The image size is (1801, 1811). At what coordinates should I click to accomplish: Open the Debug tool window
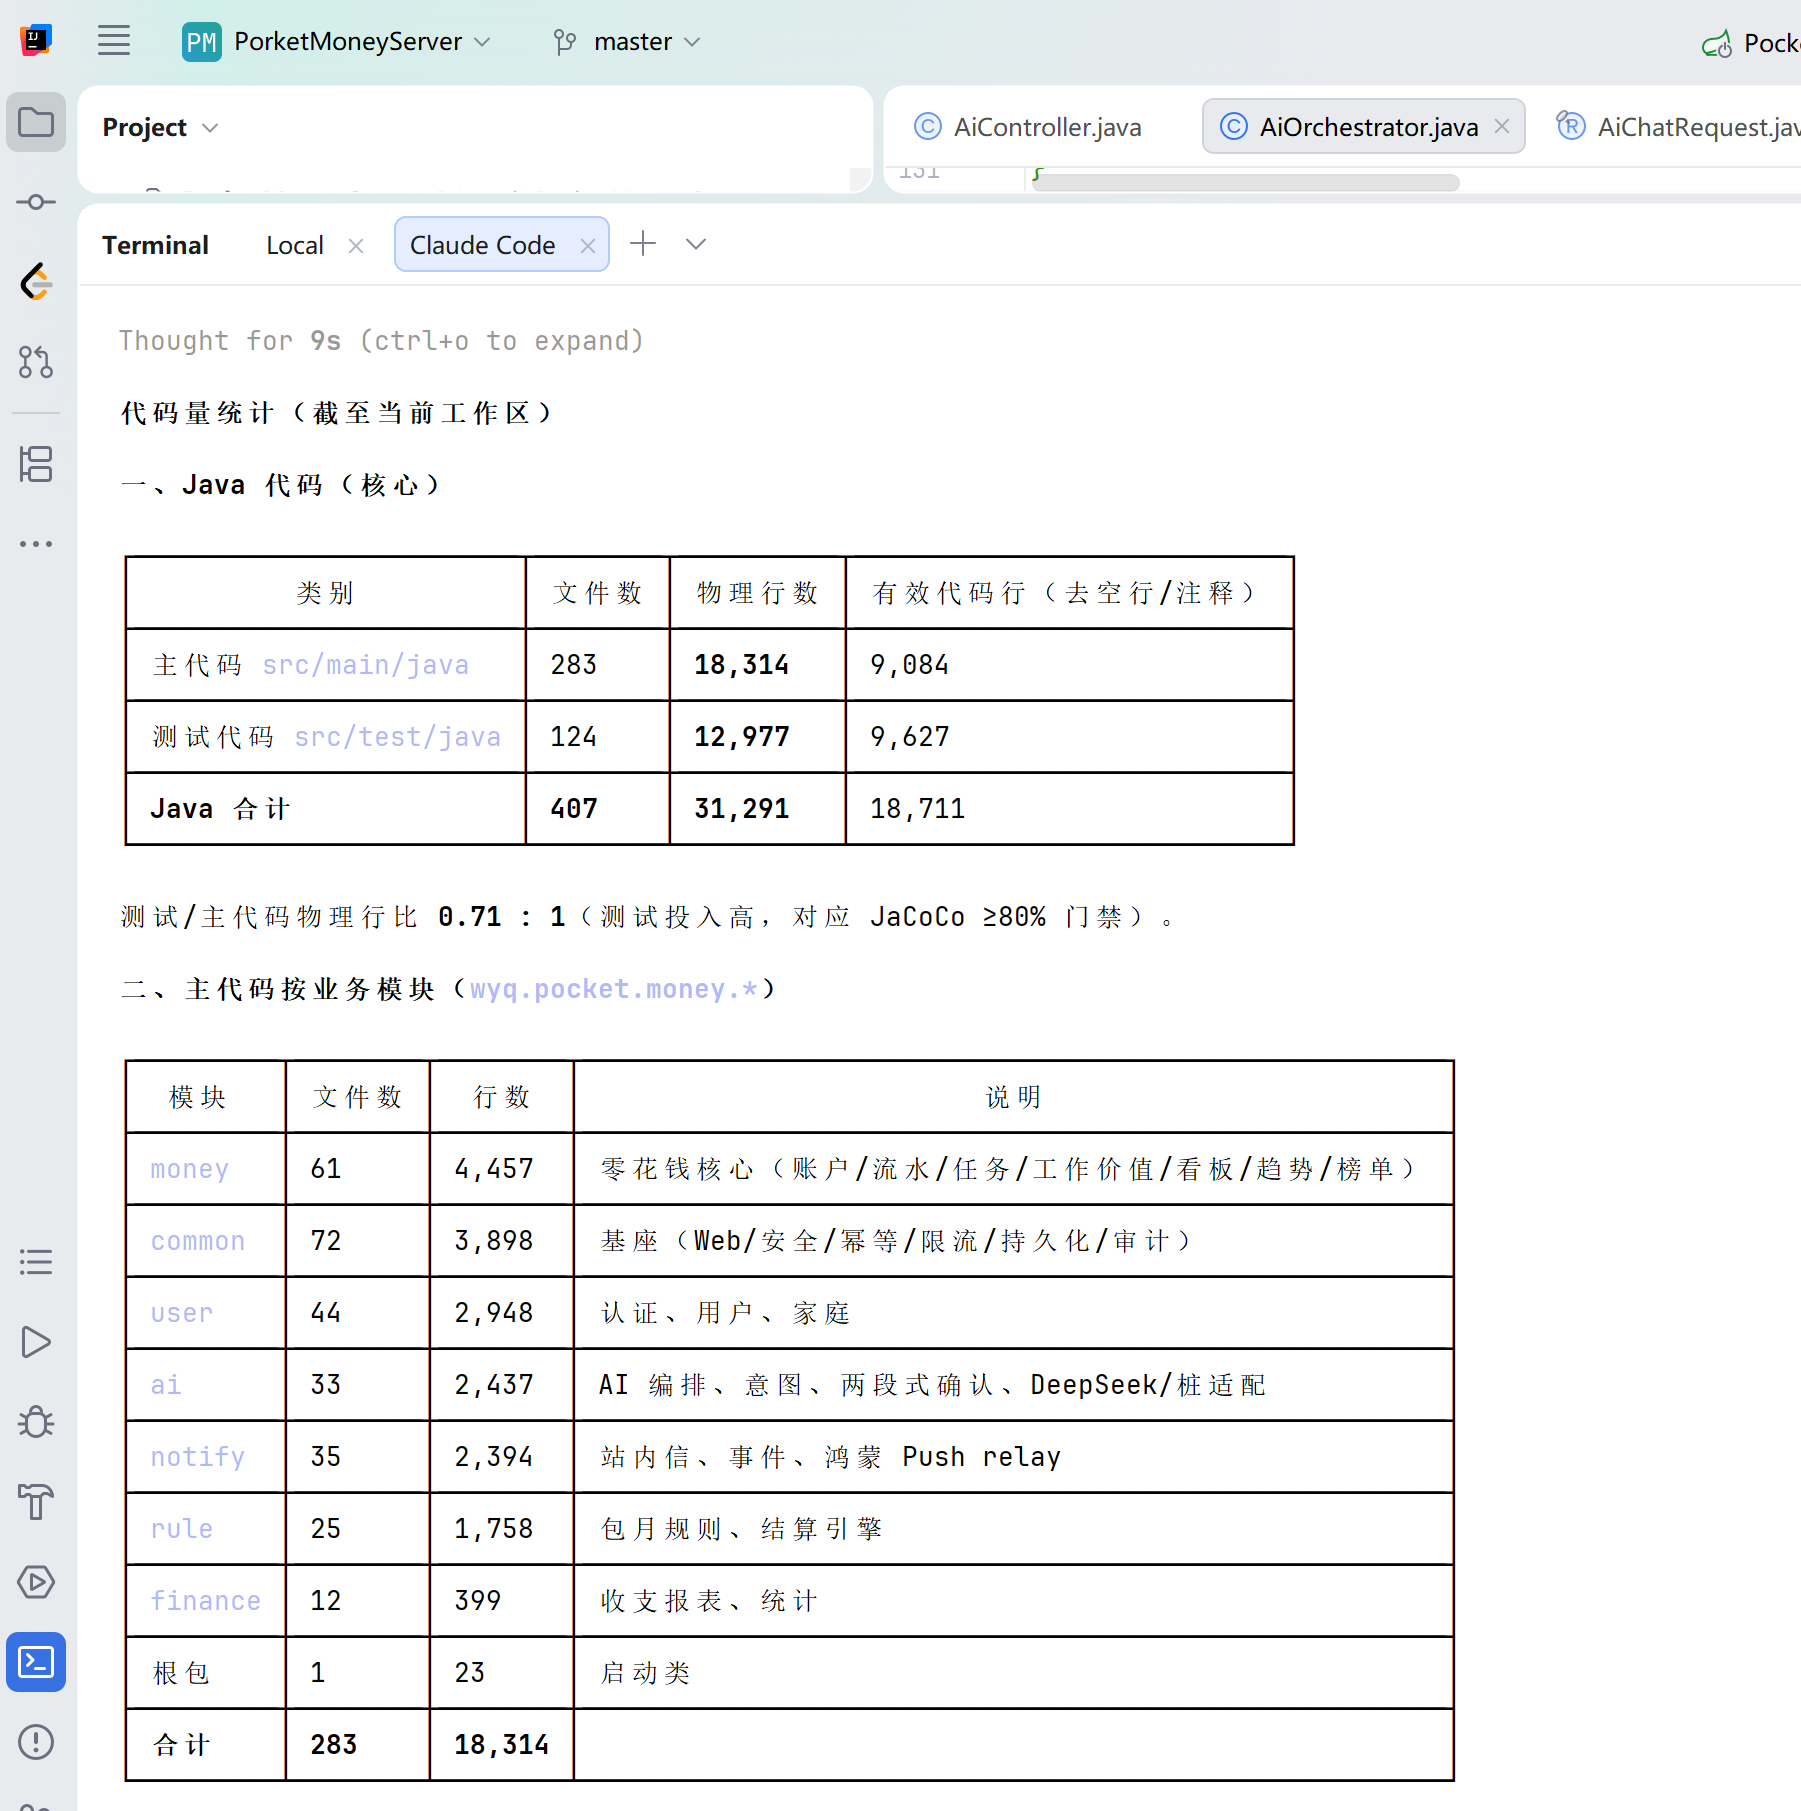point(36,1422)
